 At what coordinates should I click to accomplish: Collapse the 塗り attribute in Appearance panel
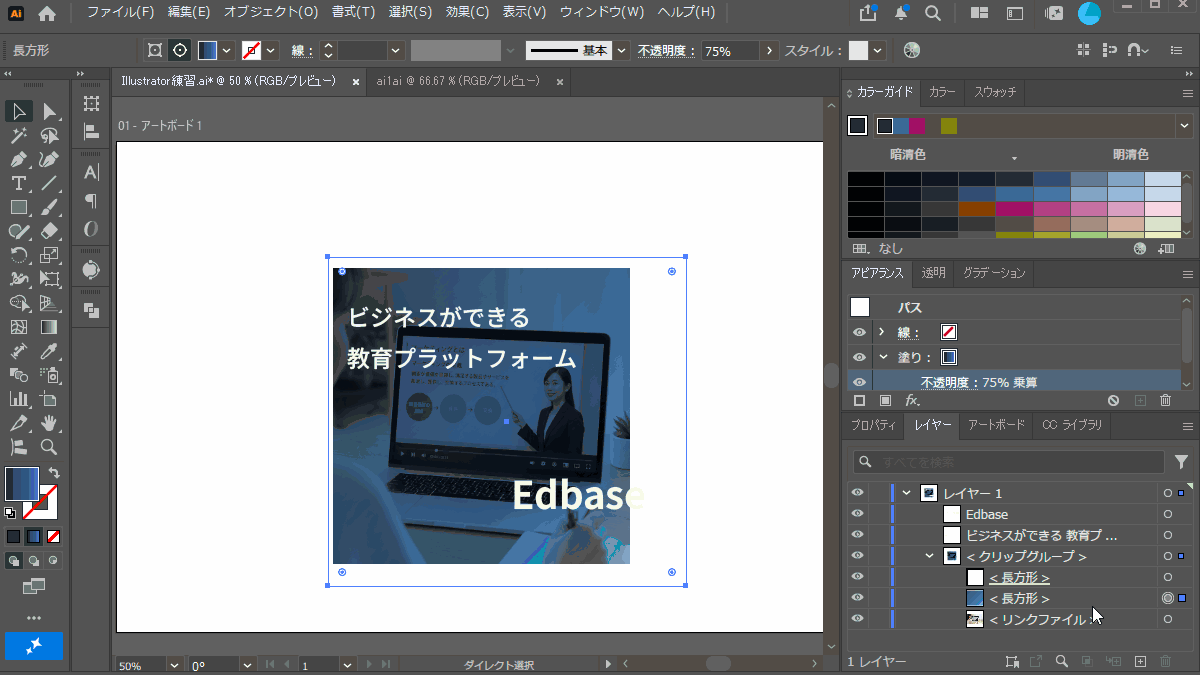883,357
